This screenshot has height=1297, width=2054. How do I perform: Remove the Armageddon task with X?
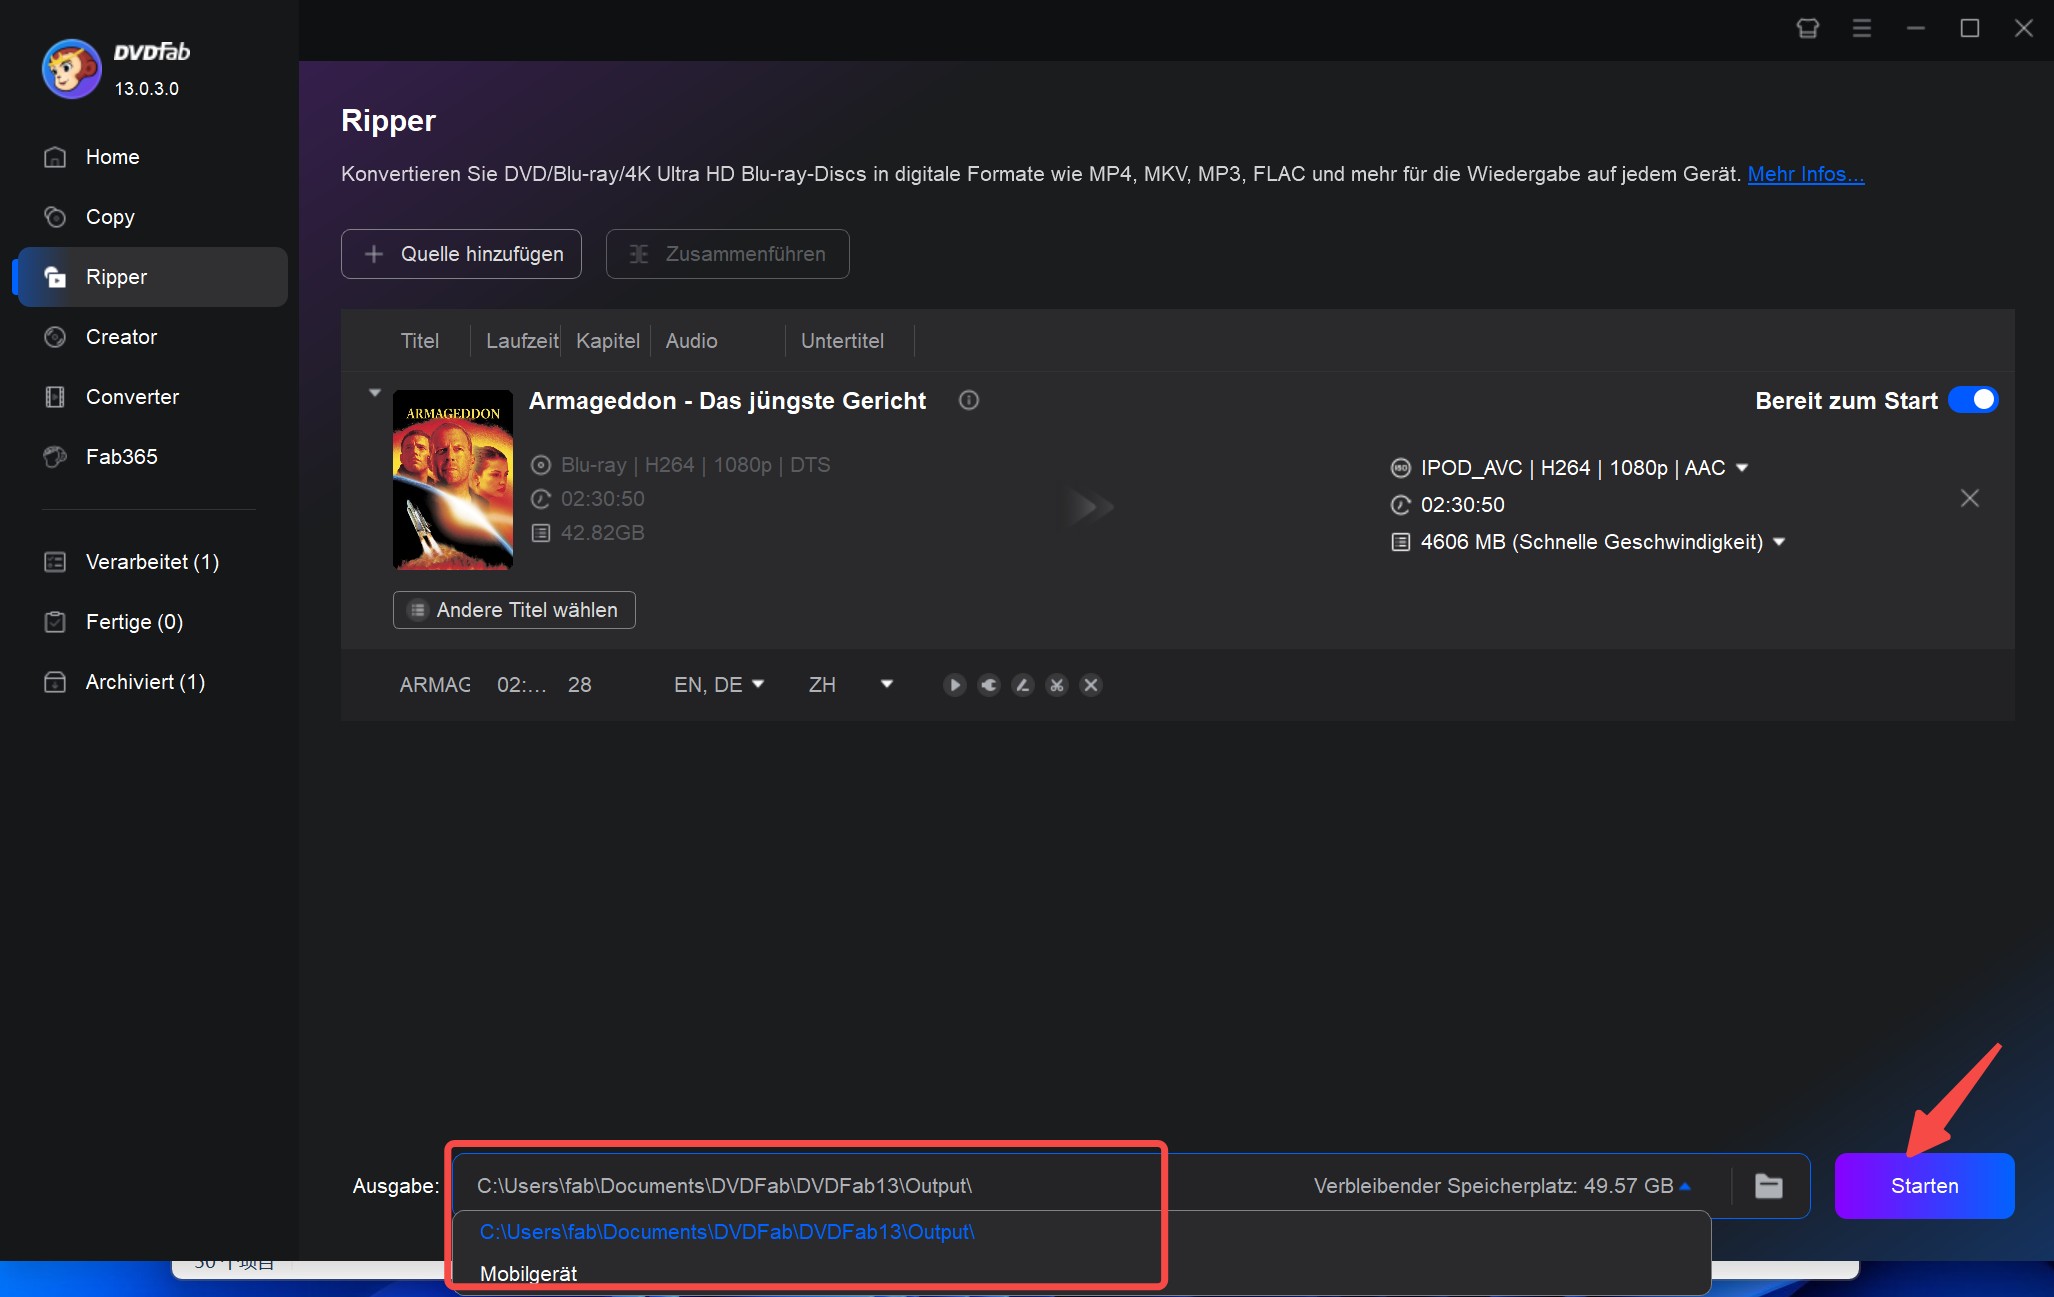click(x=1970, y=498)
